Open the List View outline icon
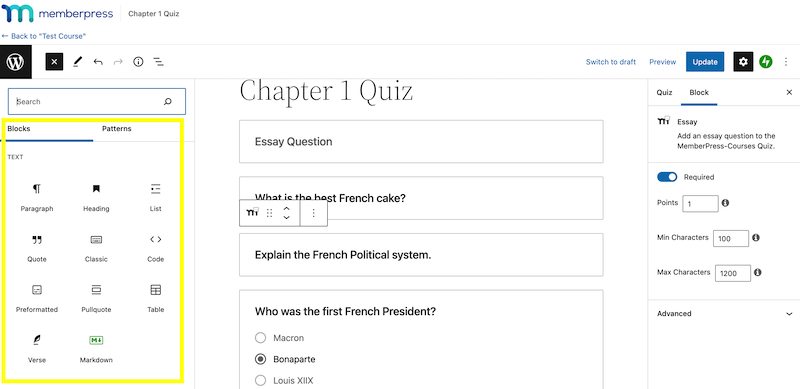Screen dimensions: 800x389 (159, 62)
